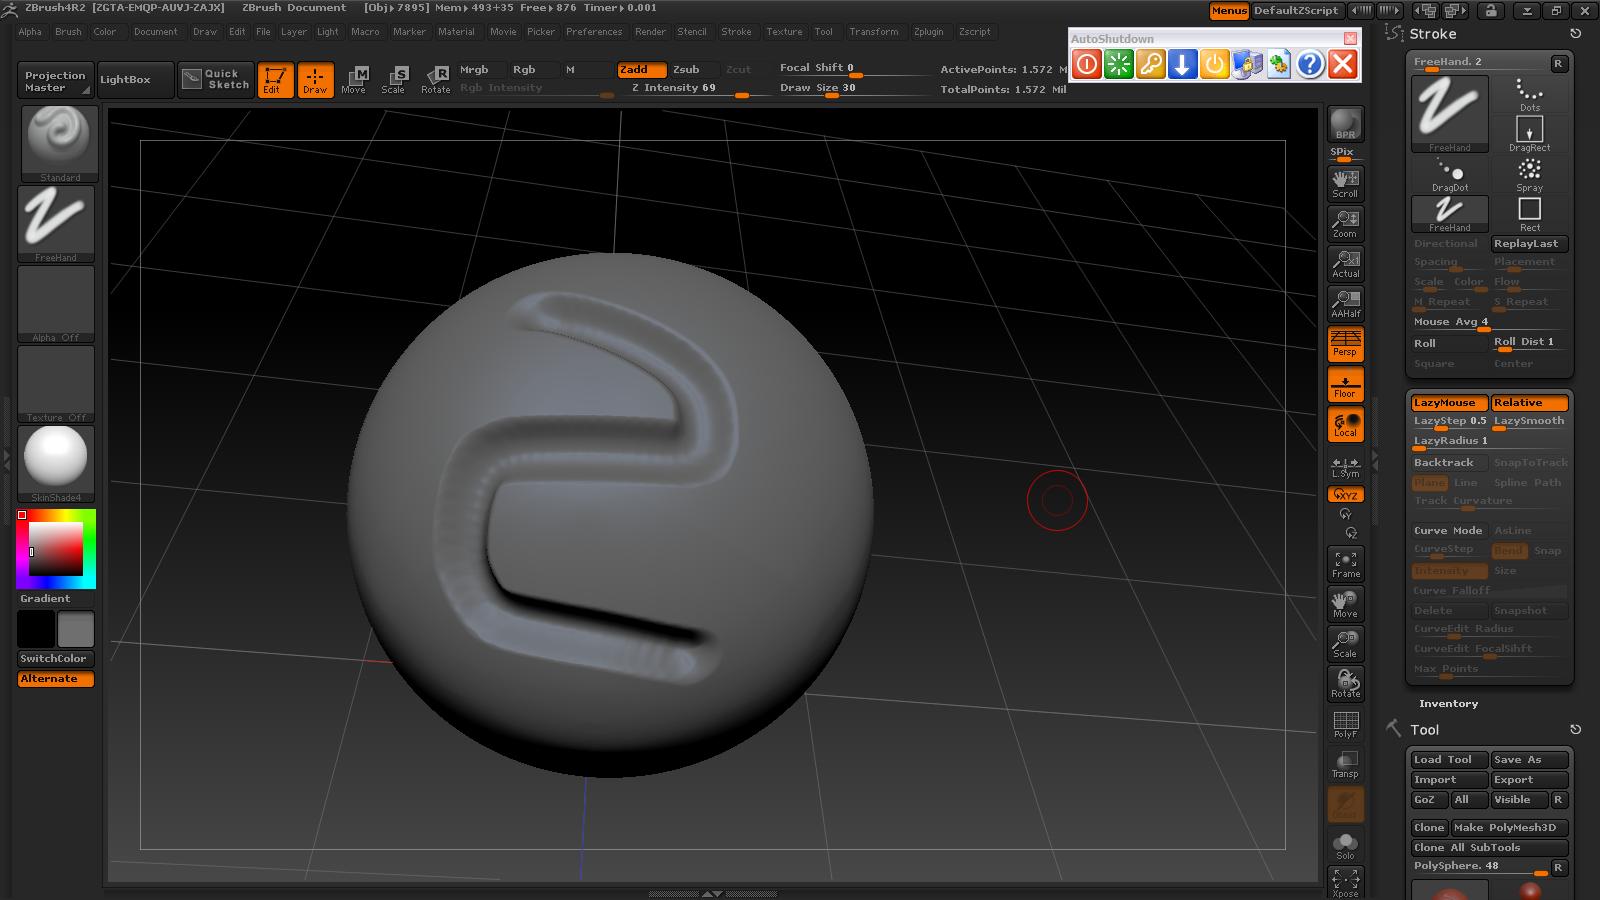Select the Standard brush thumbnail
The height and width of the screenshot is (900, 1600).
(x=58, y=143)
